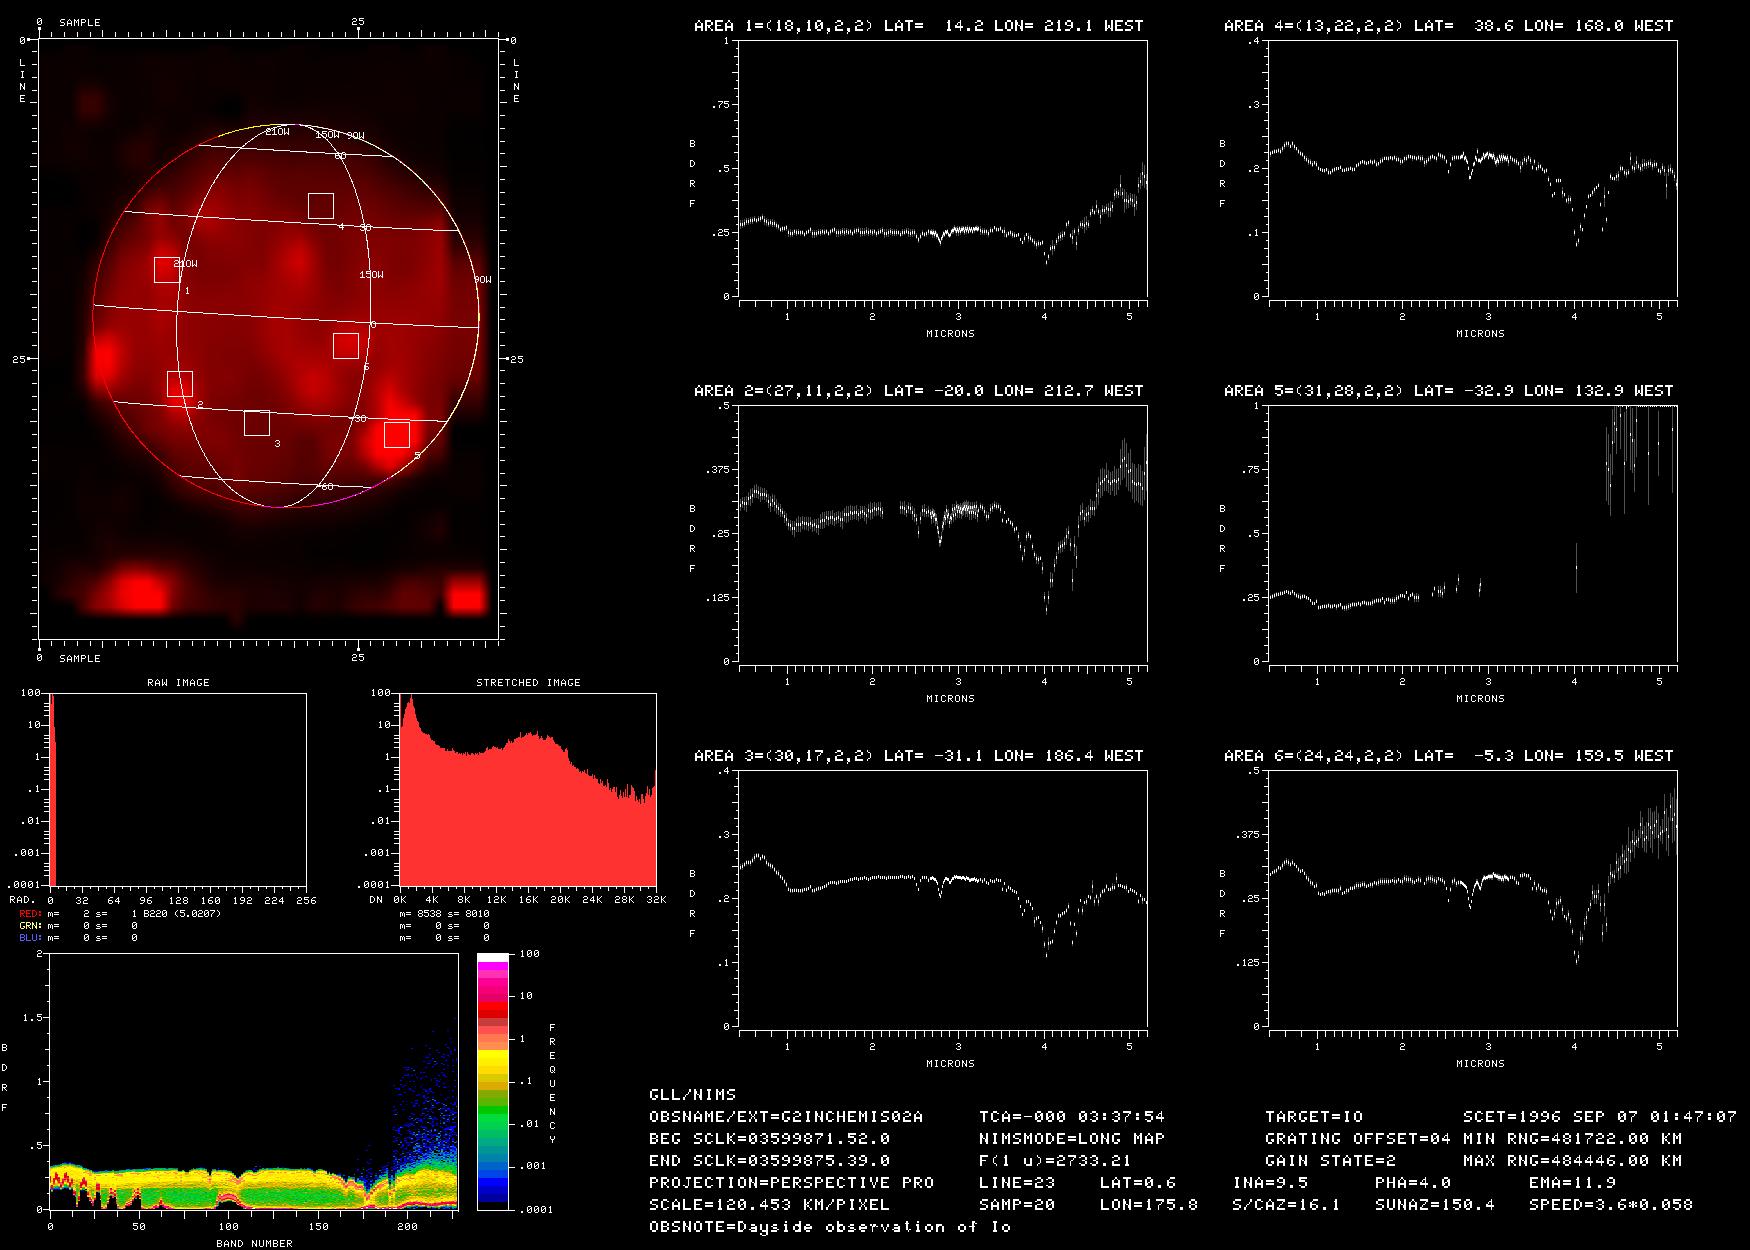The height and width of the screenshot is (1250, 1750).
Task: Select the Area 3 sample box on Io
Action: tap(257, 423)
